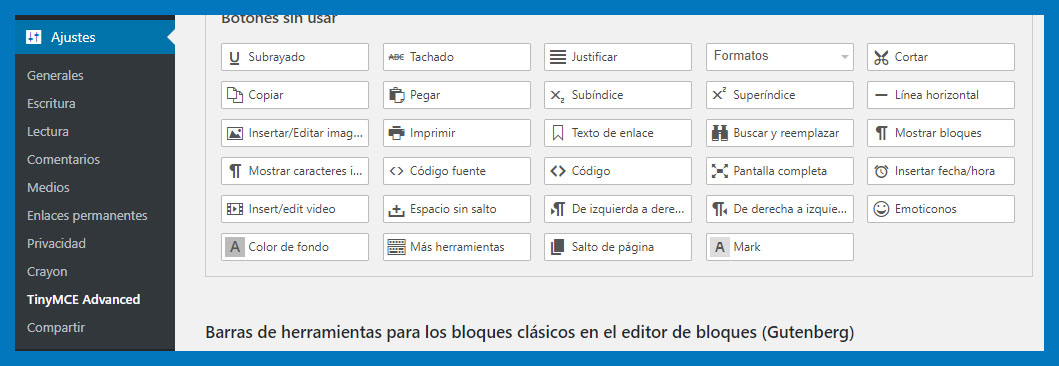
Task: Select the Insert/edit video film icon
Action: (x=234, y=209)
